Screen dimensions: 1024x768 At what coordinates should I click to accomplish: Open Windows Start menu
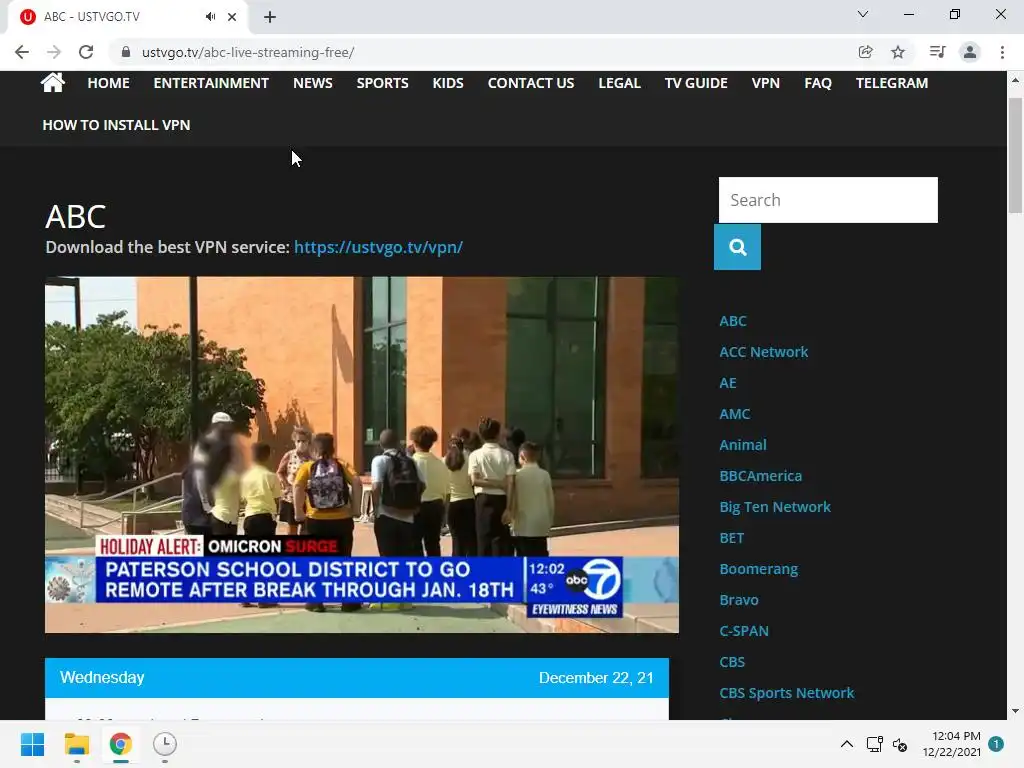32,744
